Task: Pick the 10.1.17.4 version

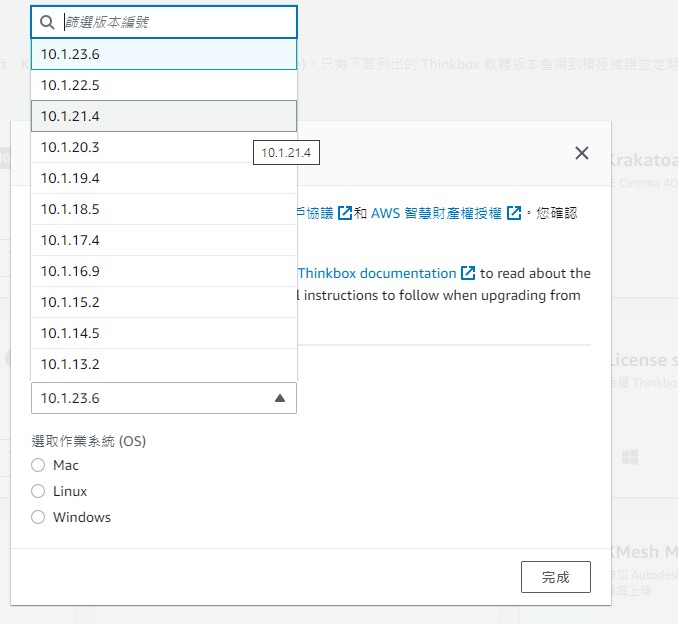Action: coord(164,240)
